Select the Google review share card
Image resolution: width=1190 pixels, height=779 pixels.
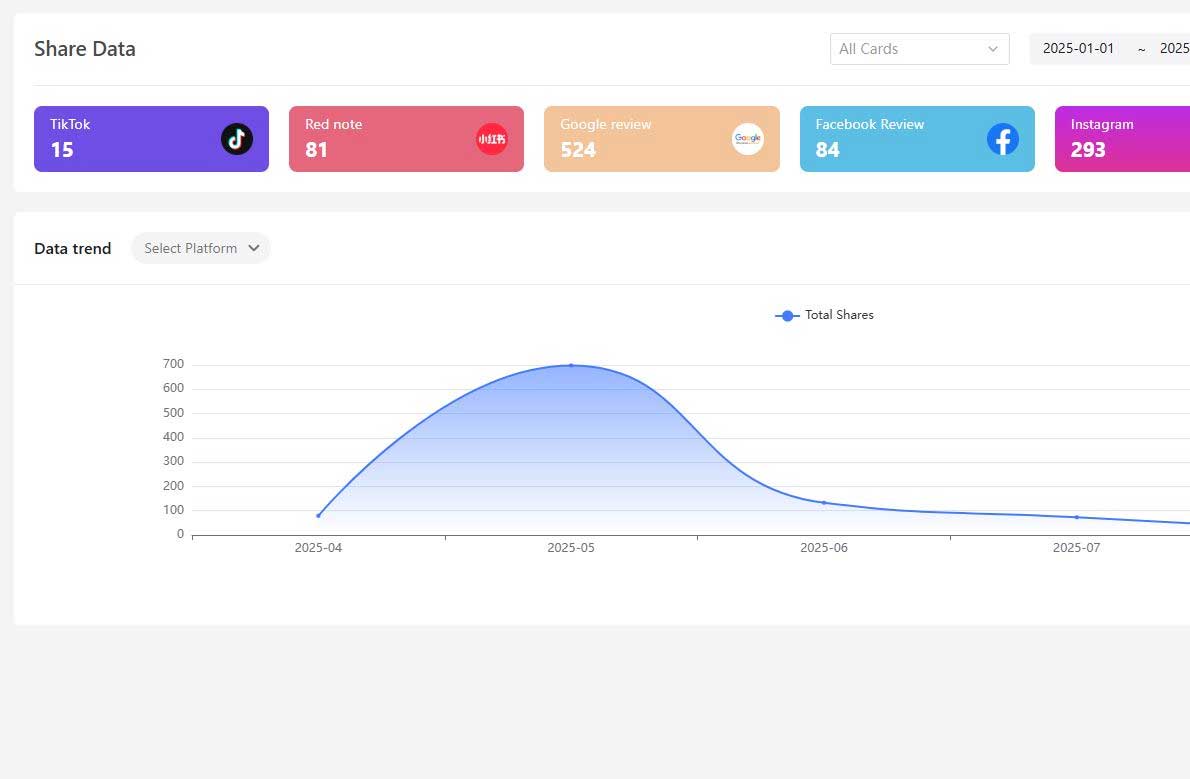662,139
